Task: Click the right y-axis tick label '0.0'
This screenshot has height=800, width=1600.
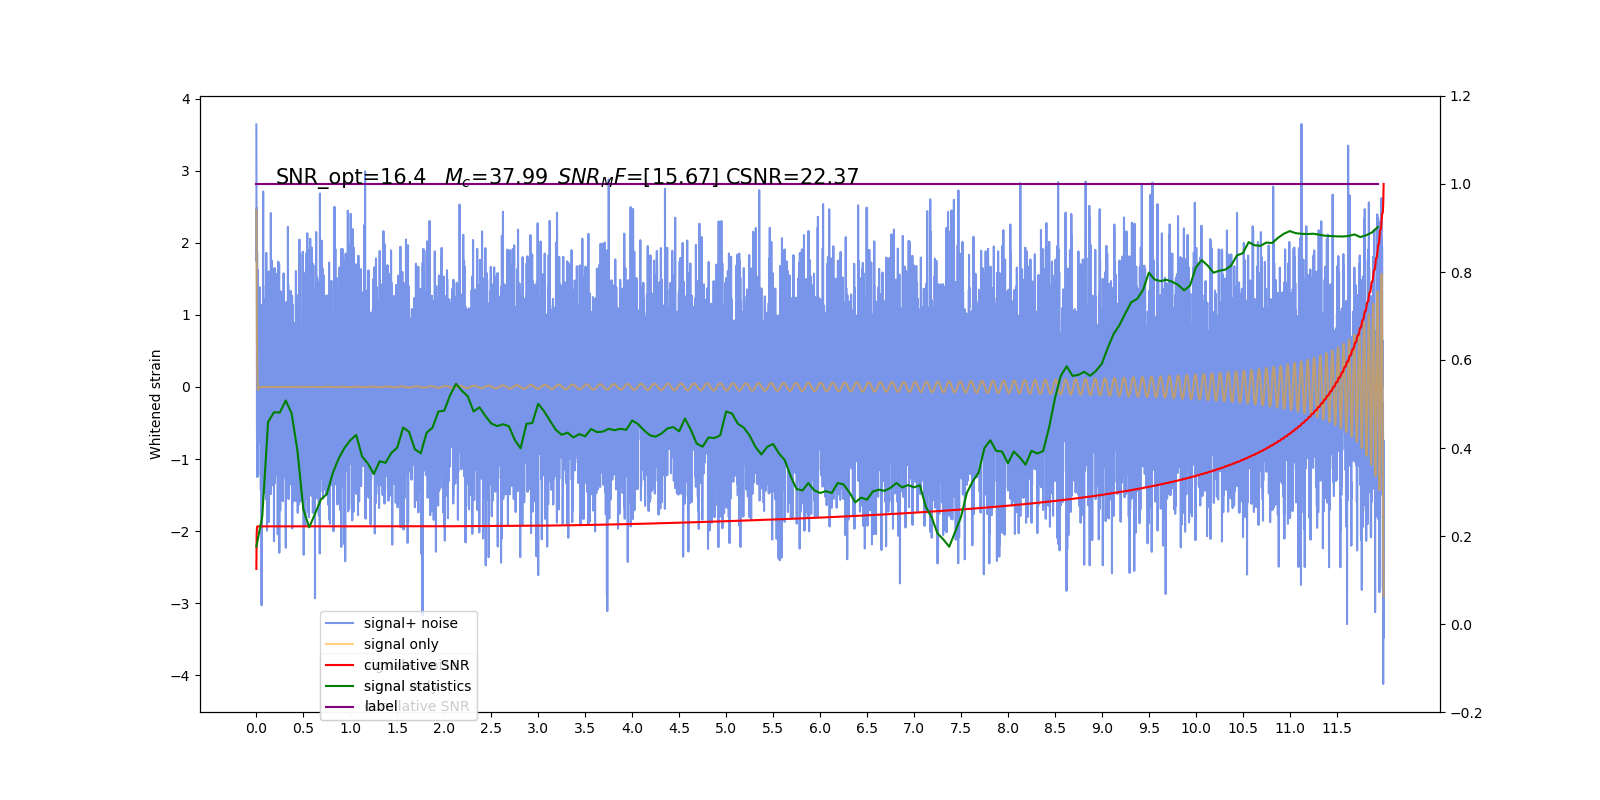Action: tap(1460, 625)
